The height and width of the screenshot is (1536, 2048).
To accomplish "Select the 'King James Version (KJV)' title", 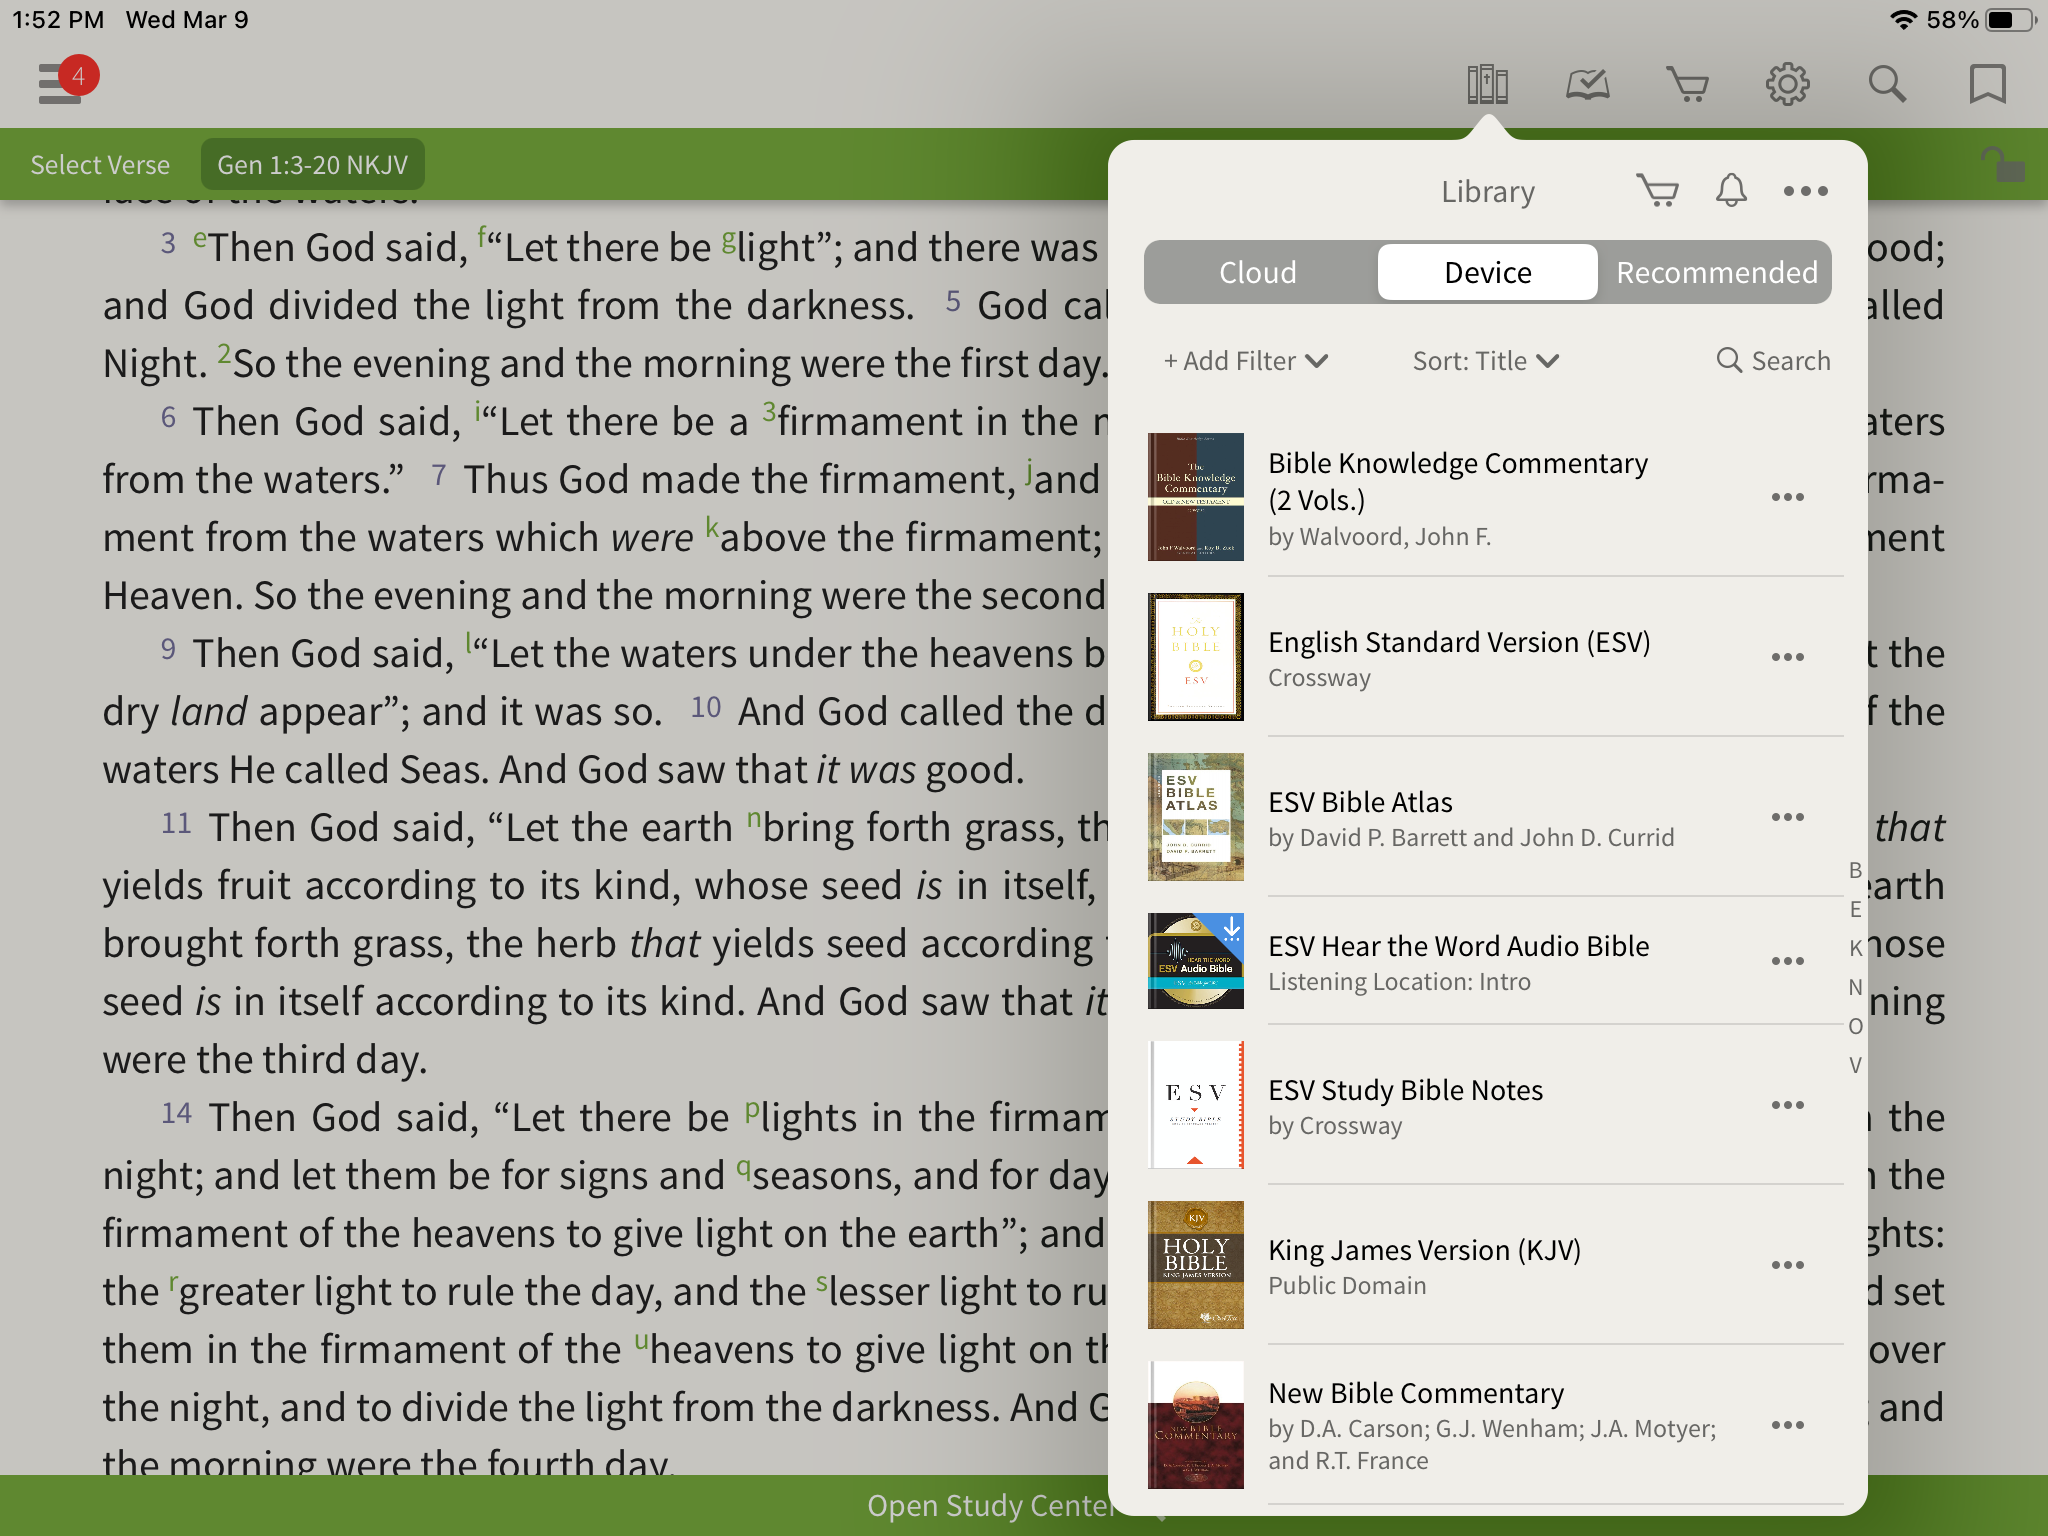I will 1424,1250.
